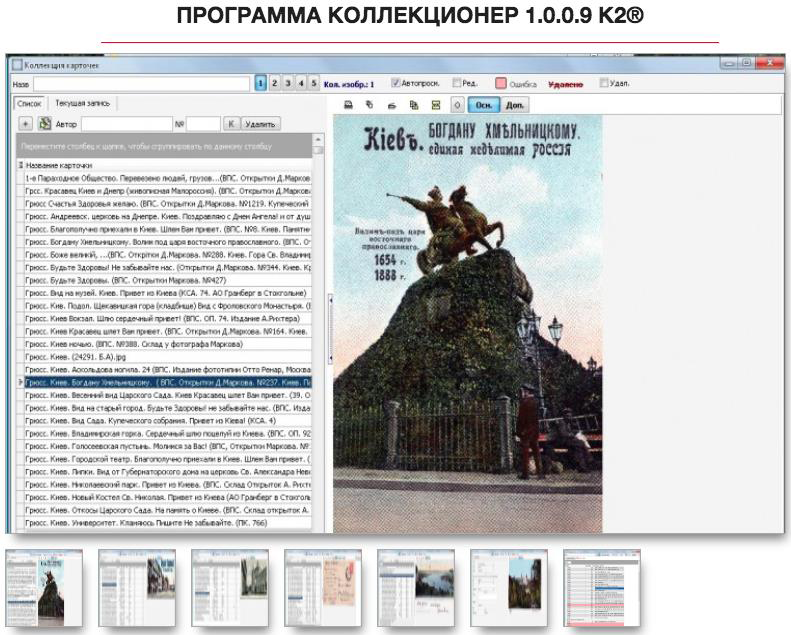Open the Текущая запись tab
The width and height of the screenshot is (791, 635).
coord(82,103)
